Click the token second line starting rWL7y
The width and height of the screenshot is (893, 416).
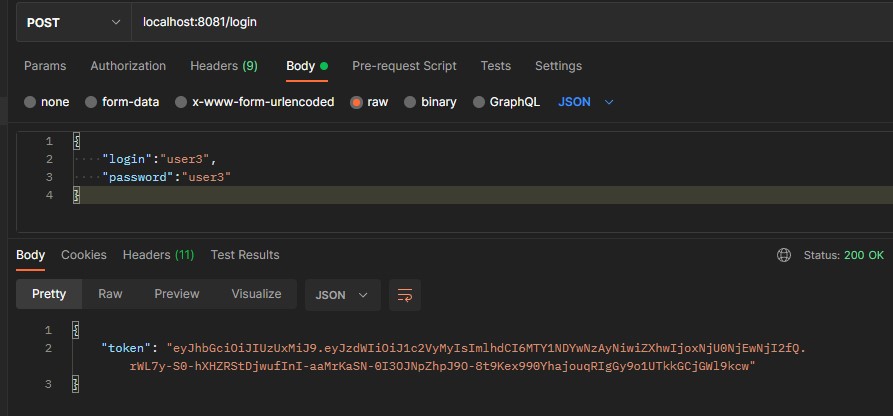tap(443, 366)
